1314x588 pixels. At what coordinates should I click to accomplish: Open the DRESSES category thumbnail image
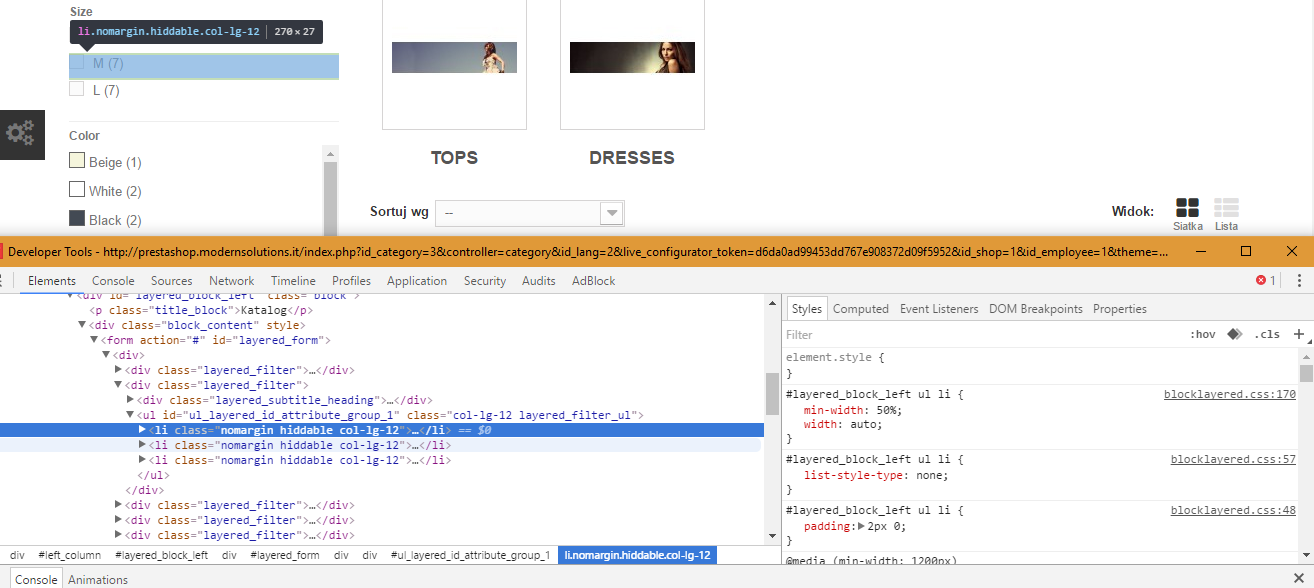(632, 57)
